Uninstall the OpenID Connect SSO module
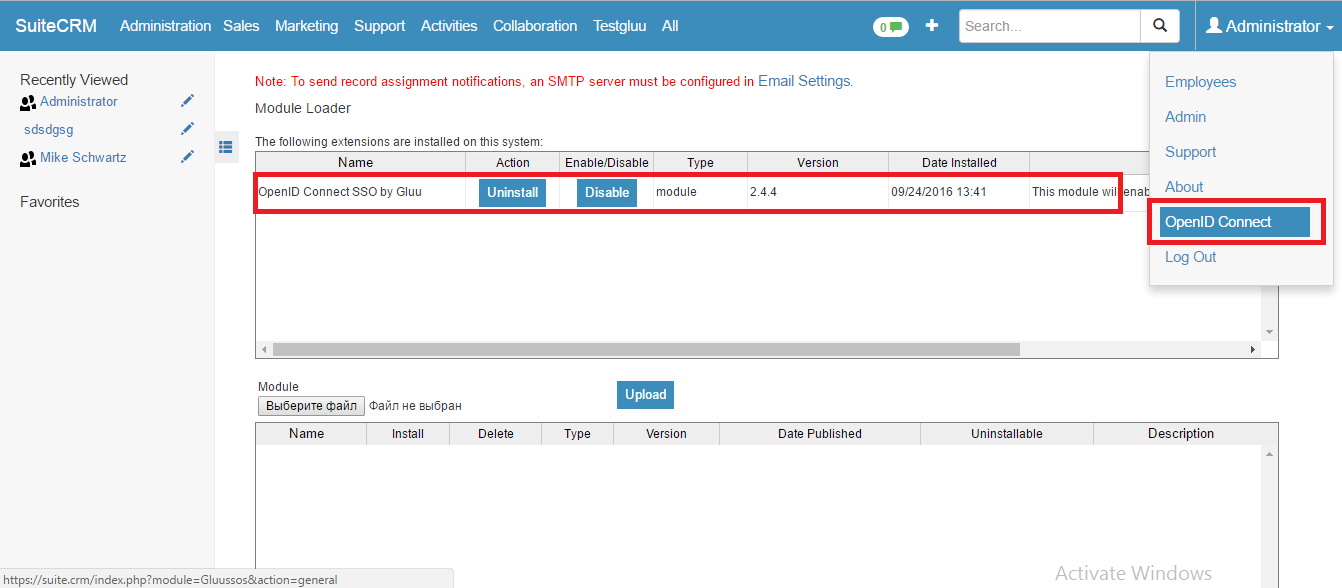Viewport: 1342px width, 588px height. pos(512,193)
